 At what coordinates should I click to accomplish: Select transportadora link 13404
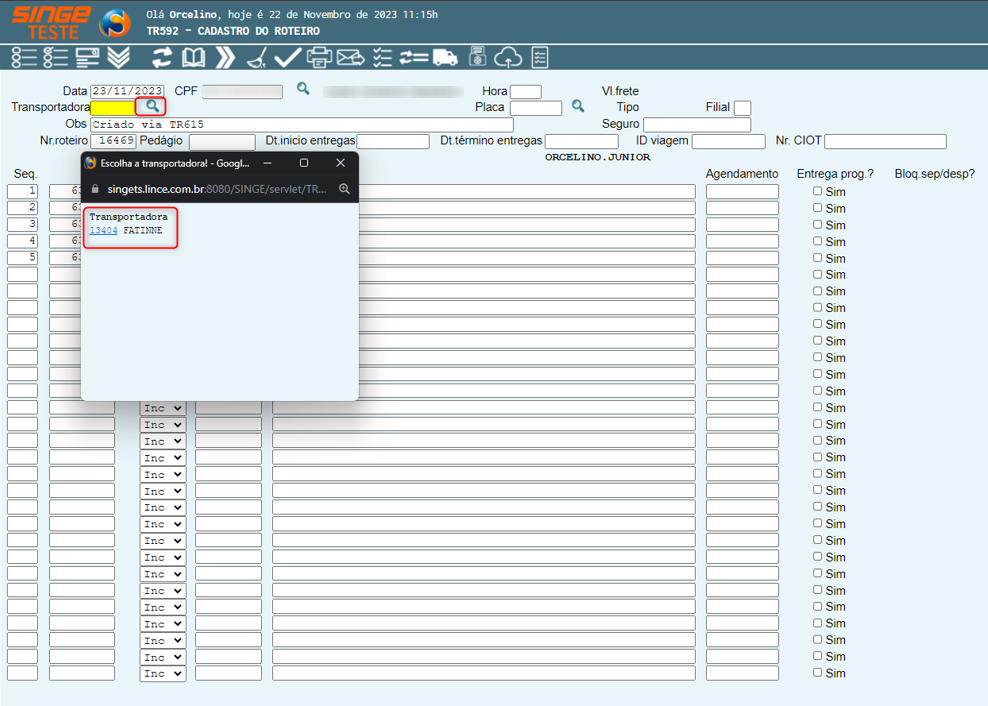[103, 231]
